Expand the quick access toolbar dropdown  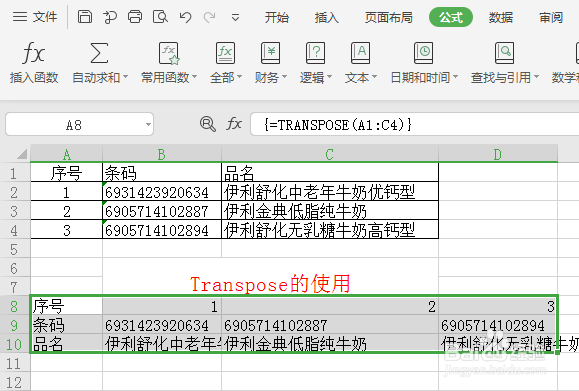[x=235, y=17]
